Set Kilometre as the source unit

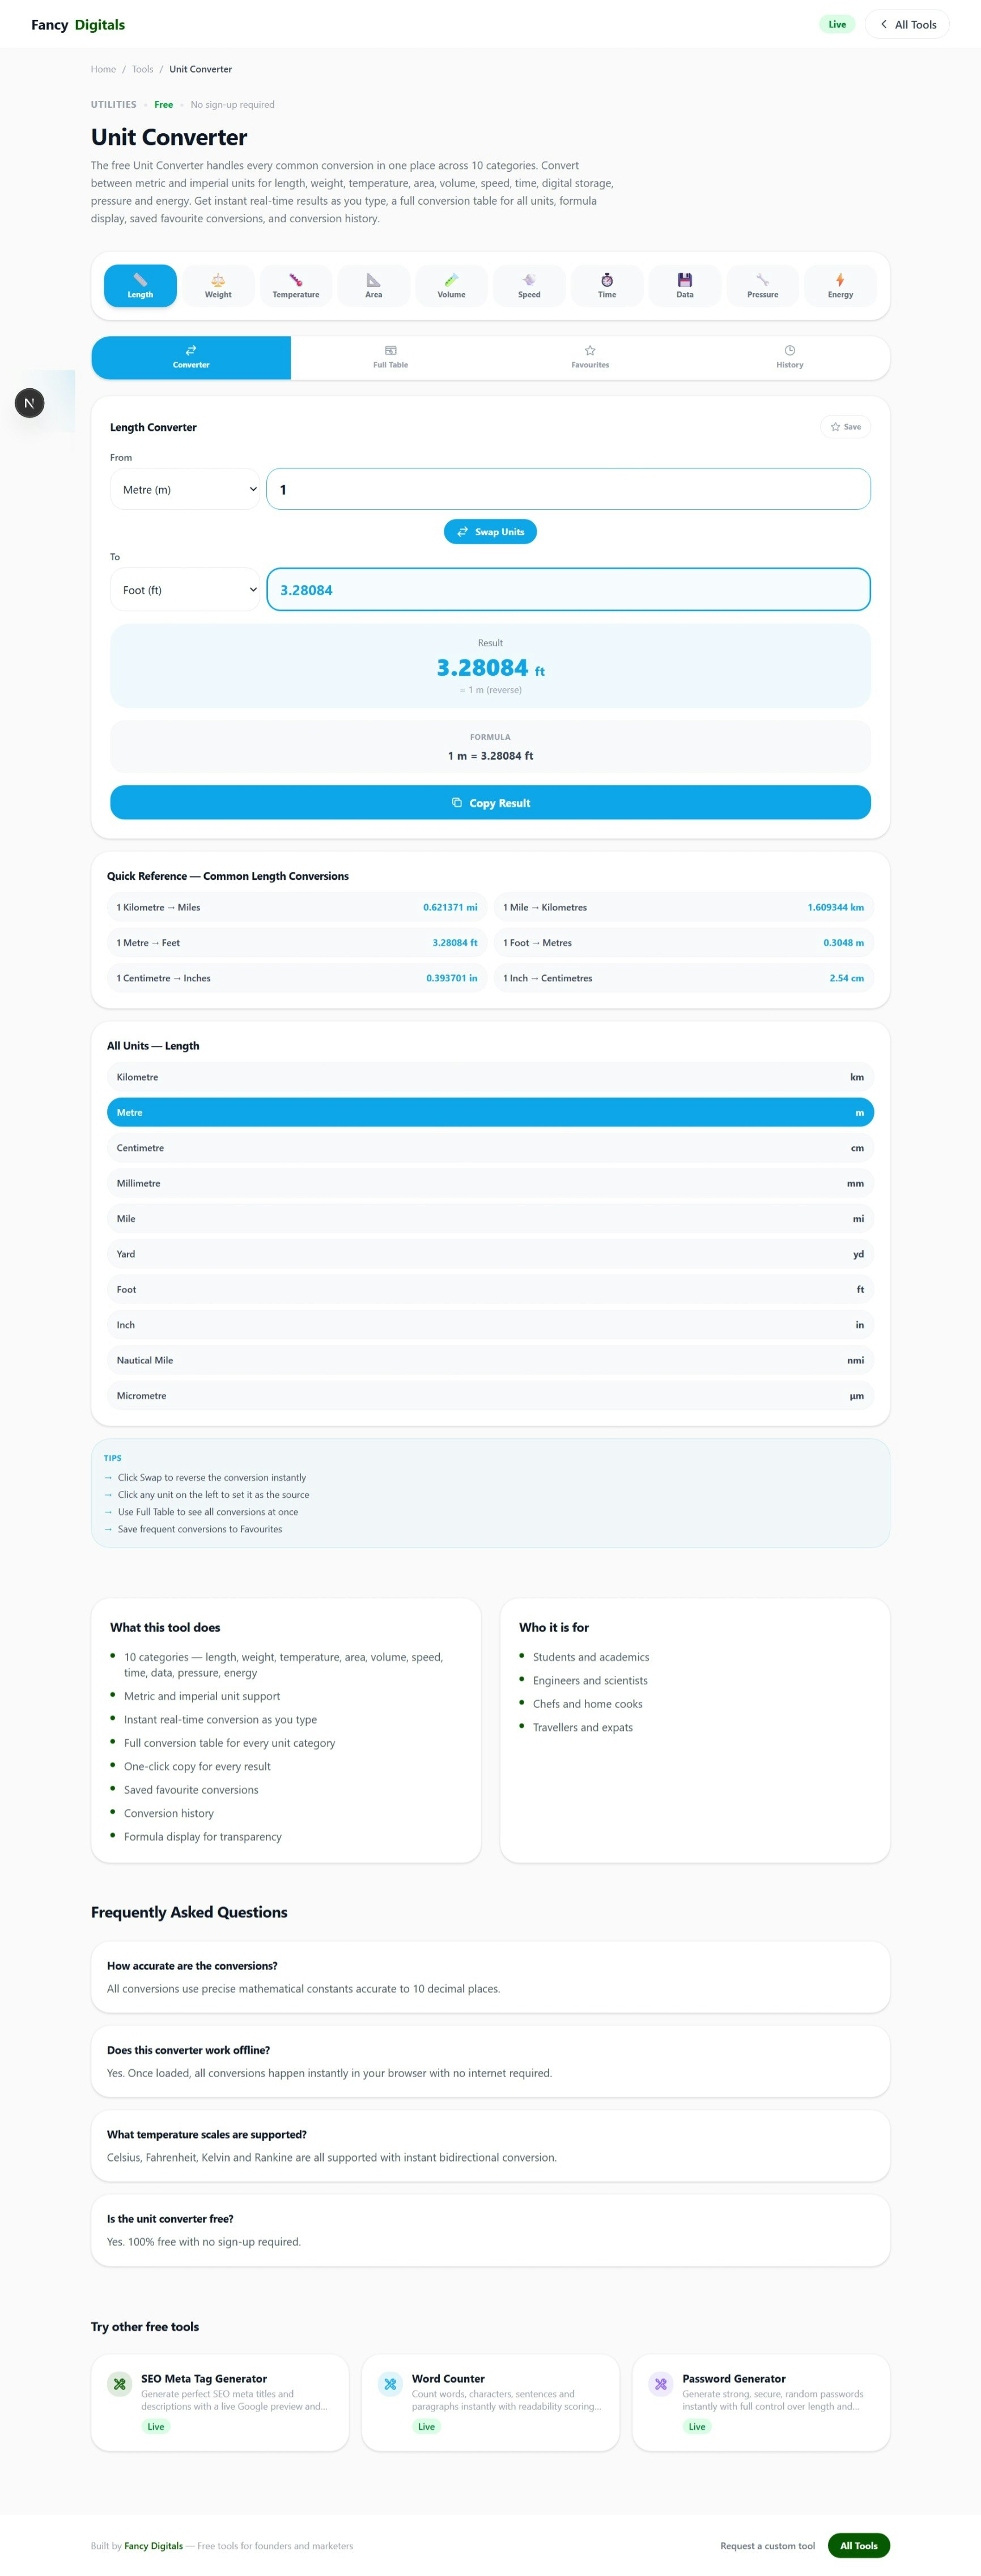coord(490,1077)
